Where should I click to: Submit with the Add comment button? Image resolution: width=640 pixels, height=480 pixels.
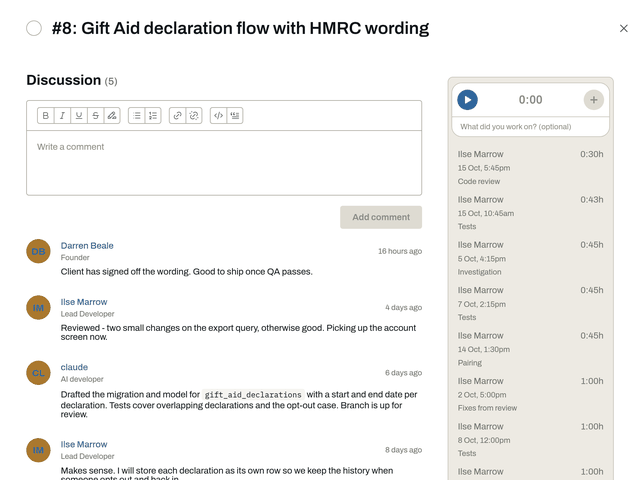[381, 217]
